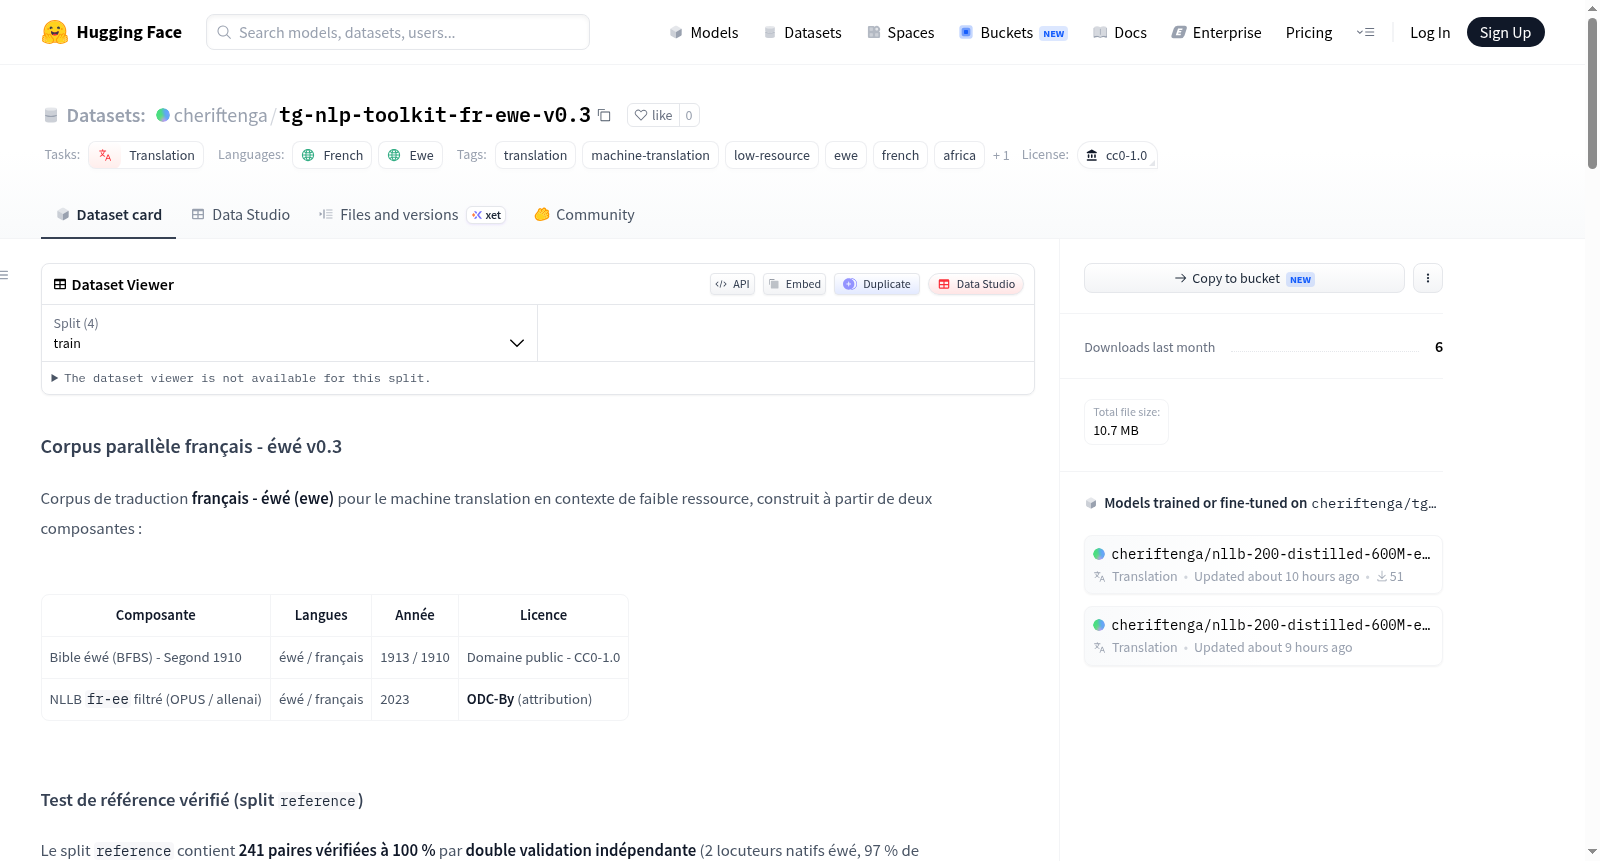Focus the search models, datasets, users field
The width and height of the screenshot is (1600, 861).
398,32
